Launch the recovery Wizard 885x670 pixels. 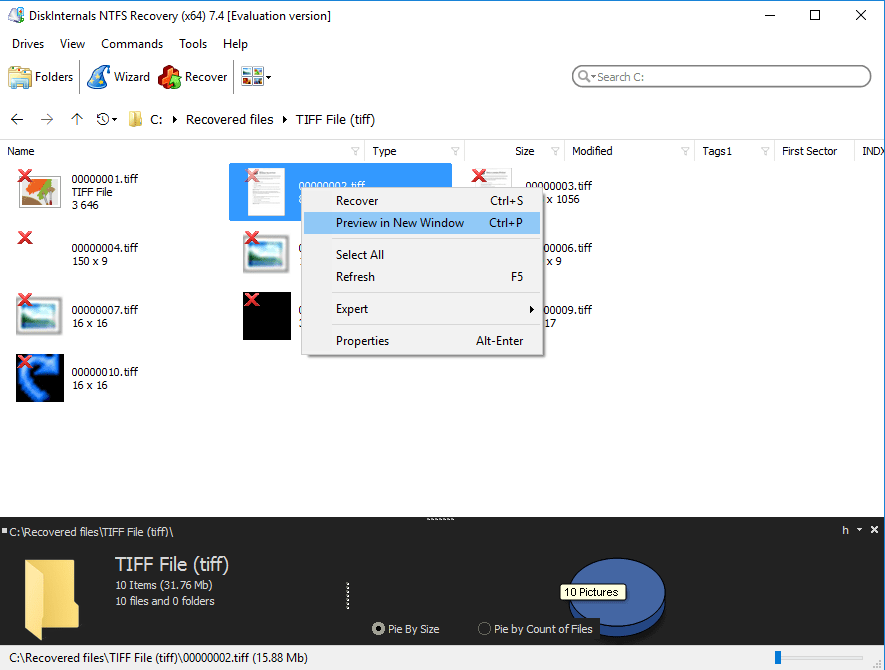coord(118,77)
